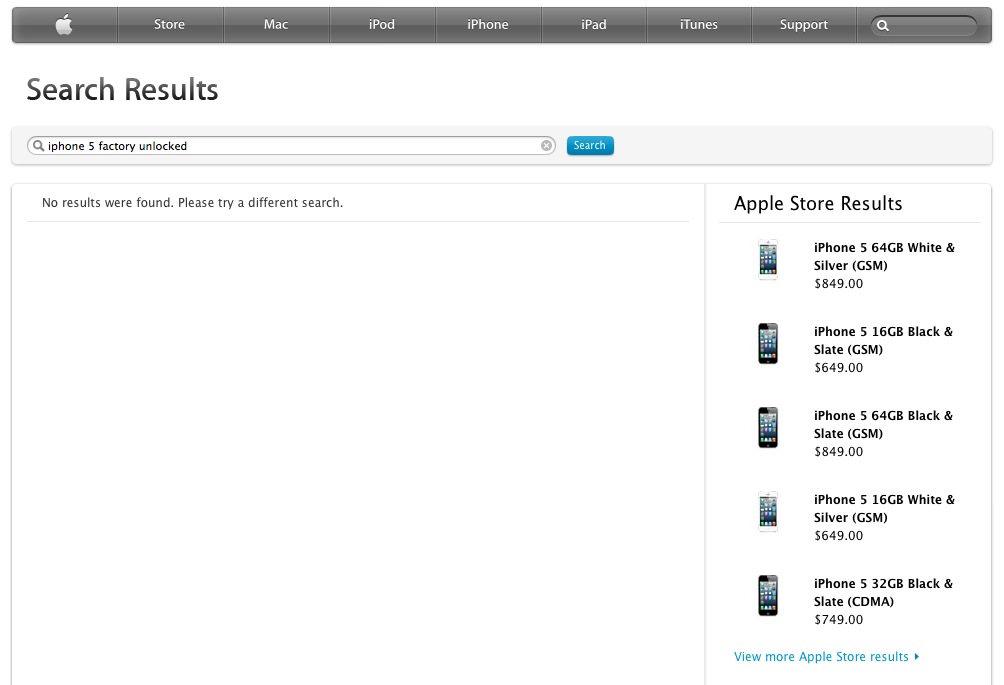
Task: Click thumbnail of 16GB White & Silver iPhone
Action: tap(768, 511)
